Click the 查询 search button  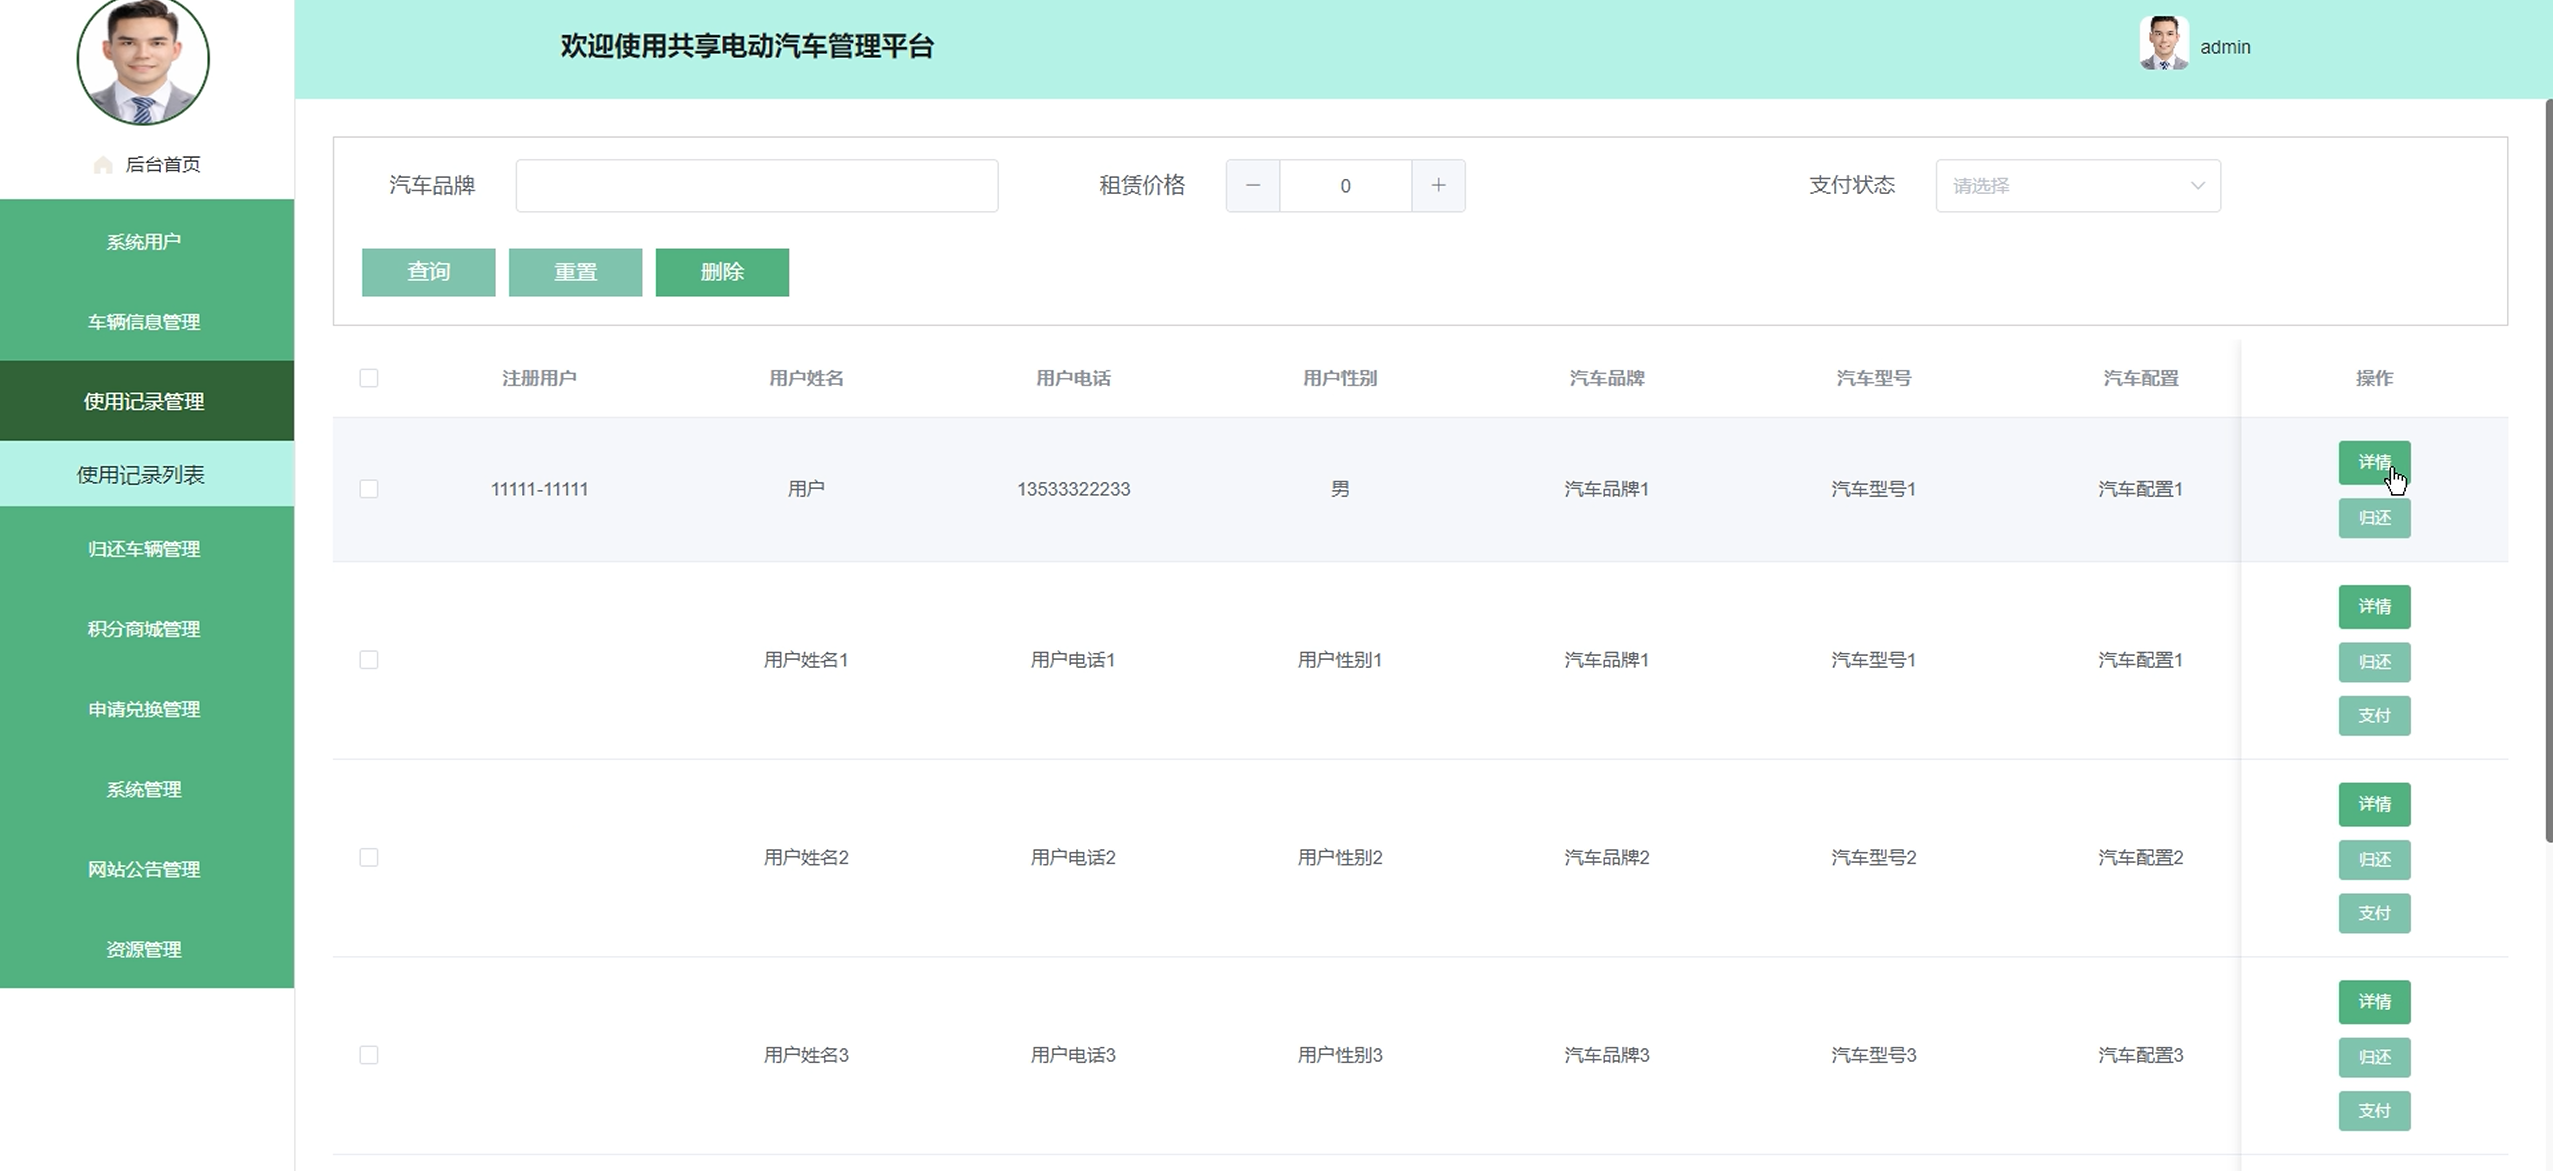point(428,272)
